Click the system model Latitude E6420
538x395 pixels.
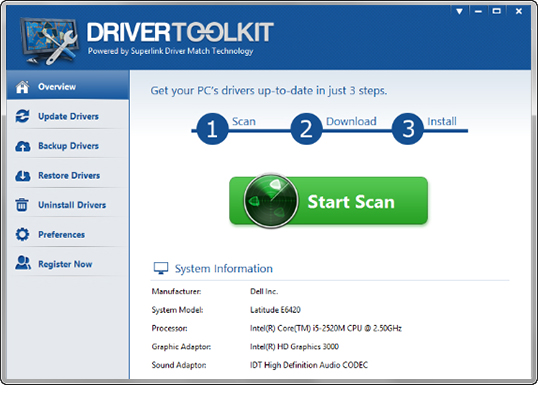275,310
